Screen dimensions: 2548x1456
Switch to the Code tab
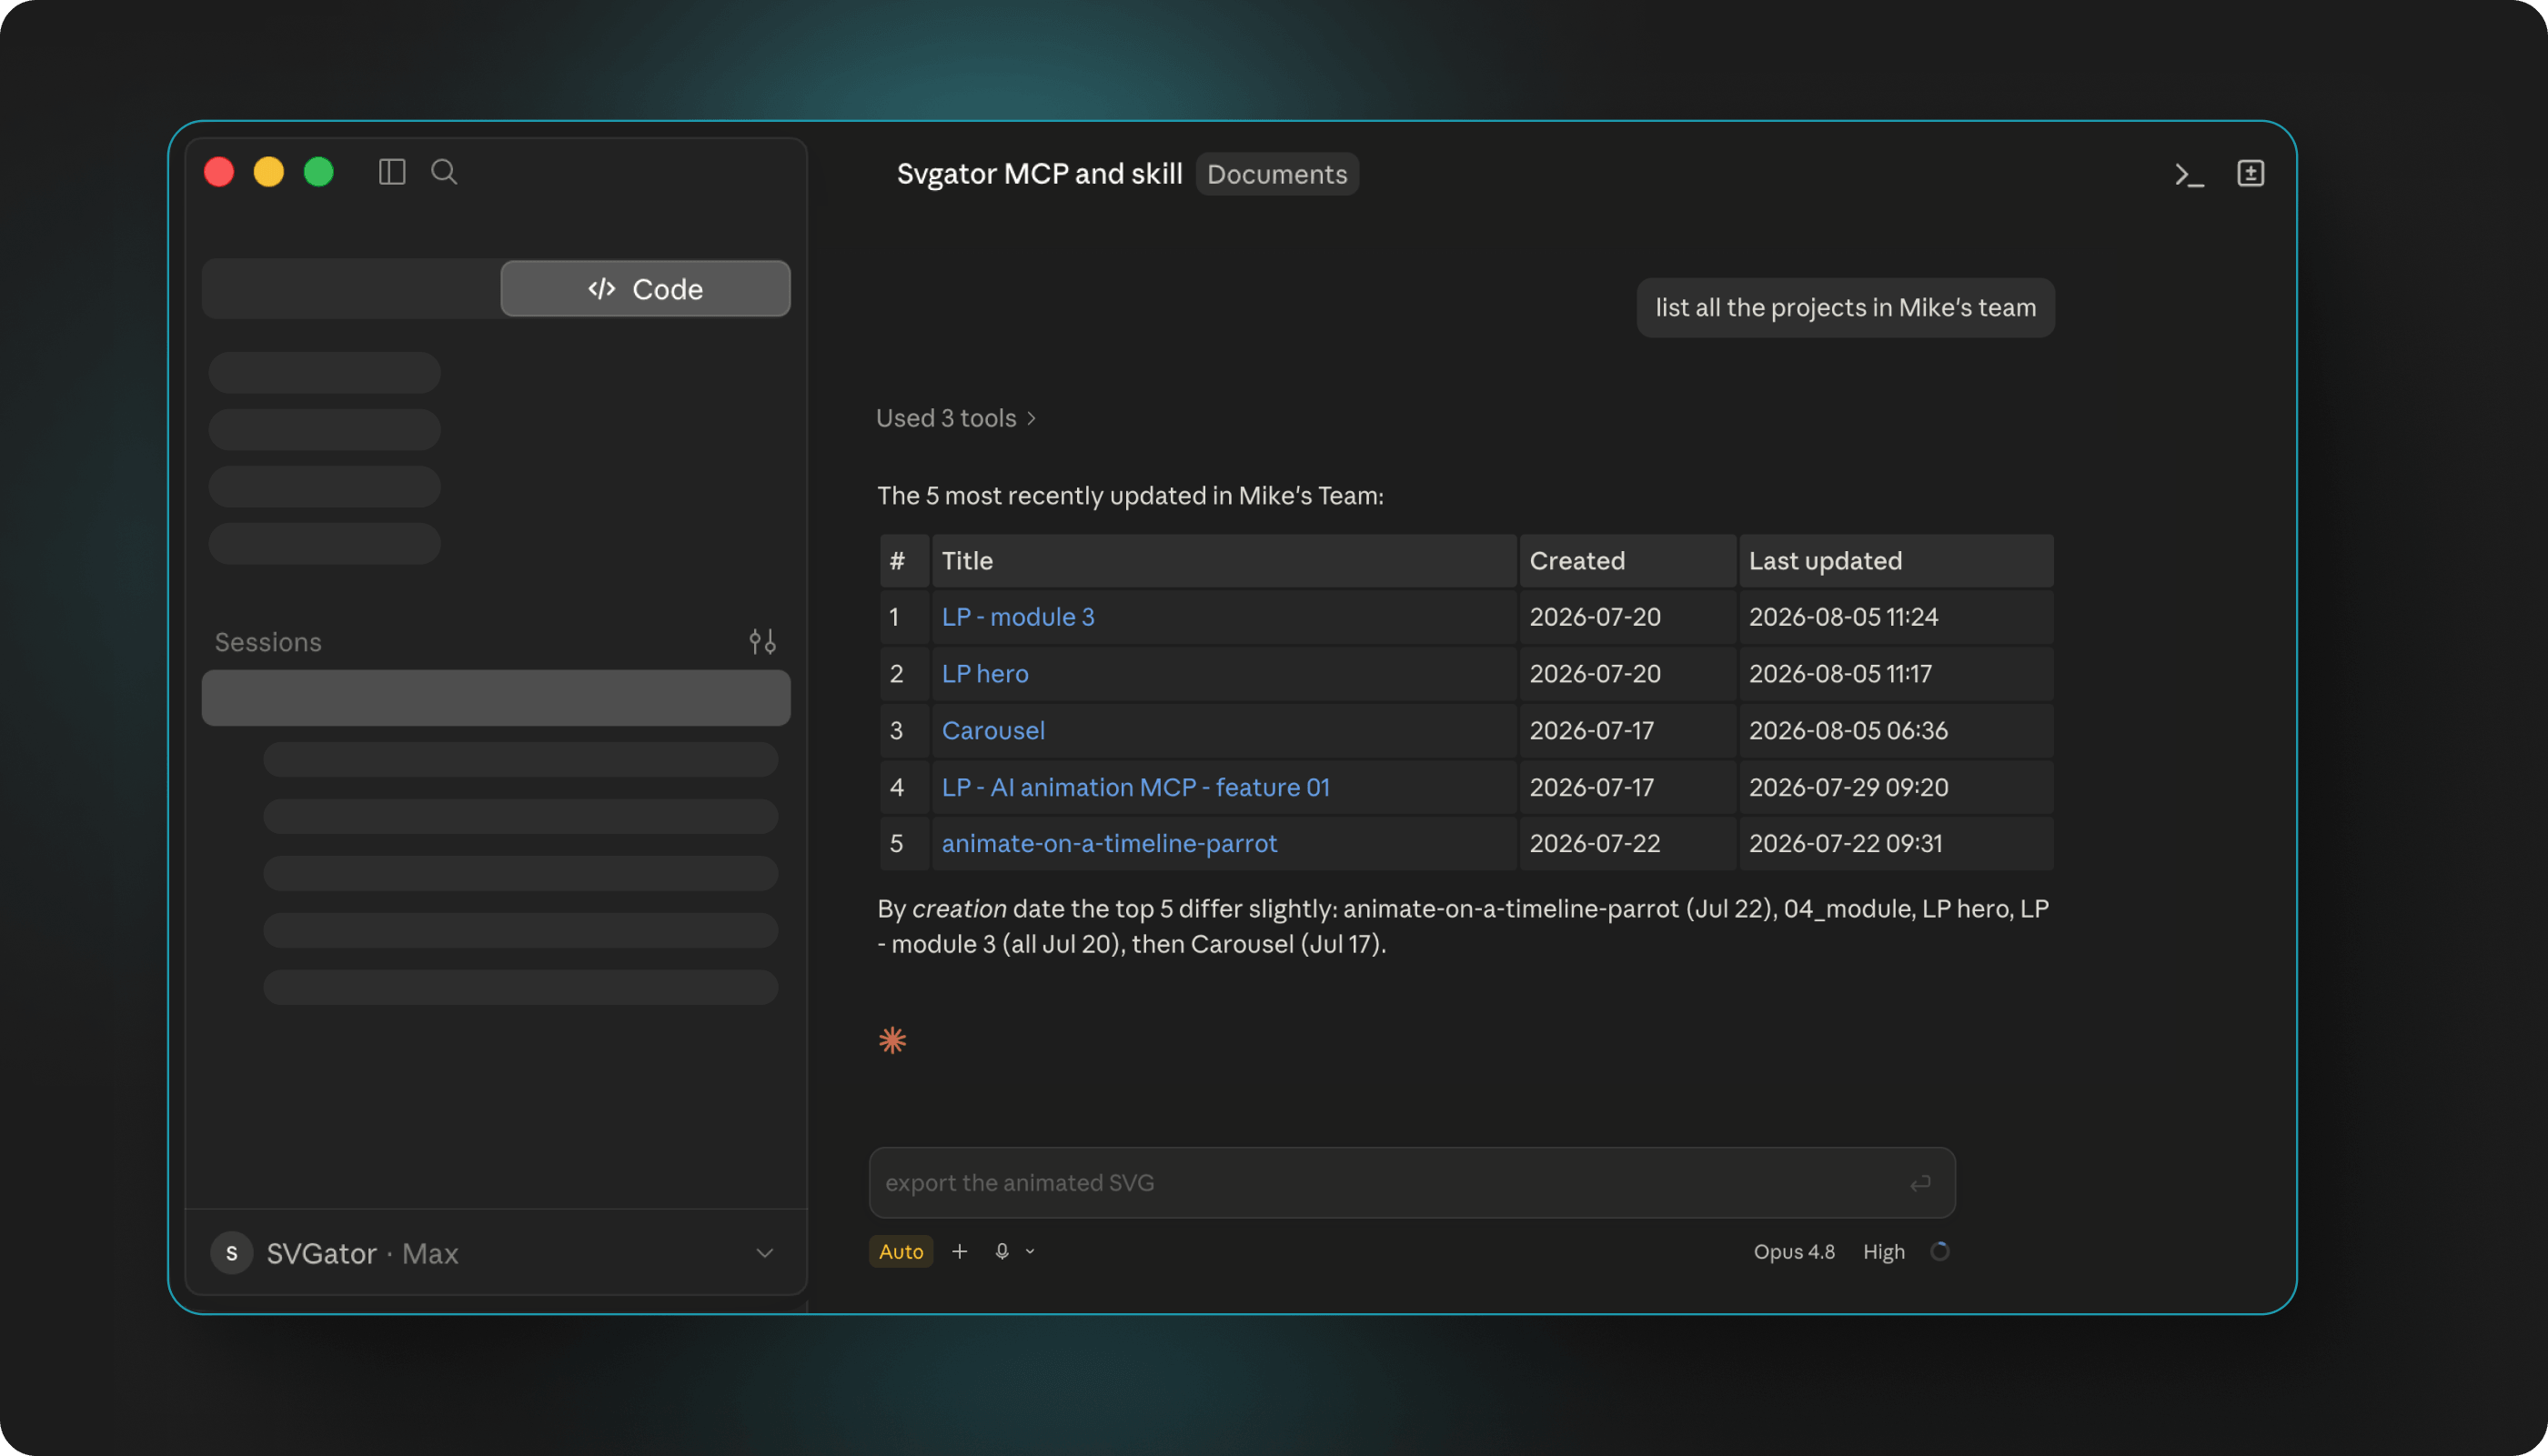coord(645,289)
